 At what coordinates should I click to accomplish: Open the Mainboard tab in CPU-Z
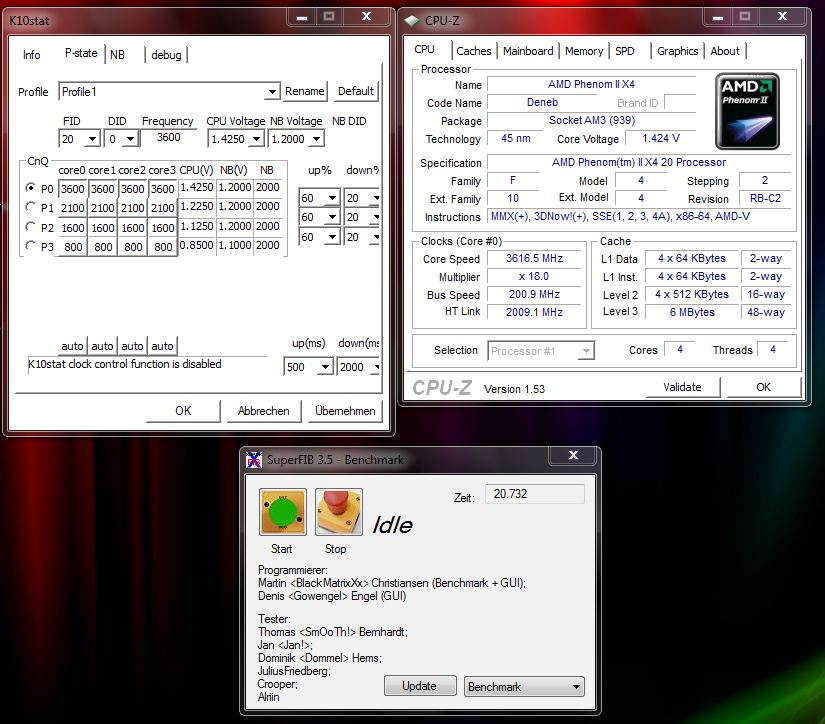click(x=528, y=51)
